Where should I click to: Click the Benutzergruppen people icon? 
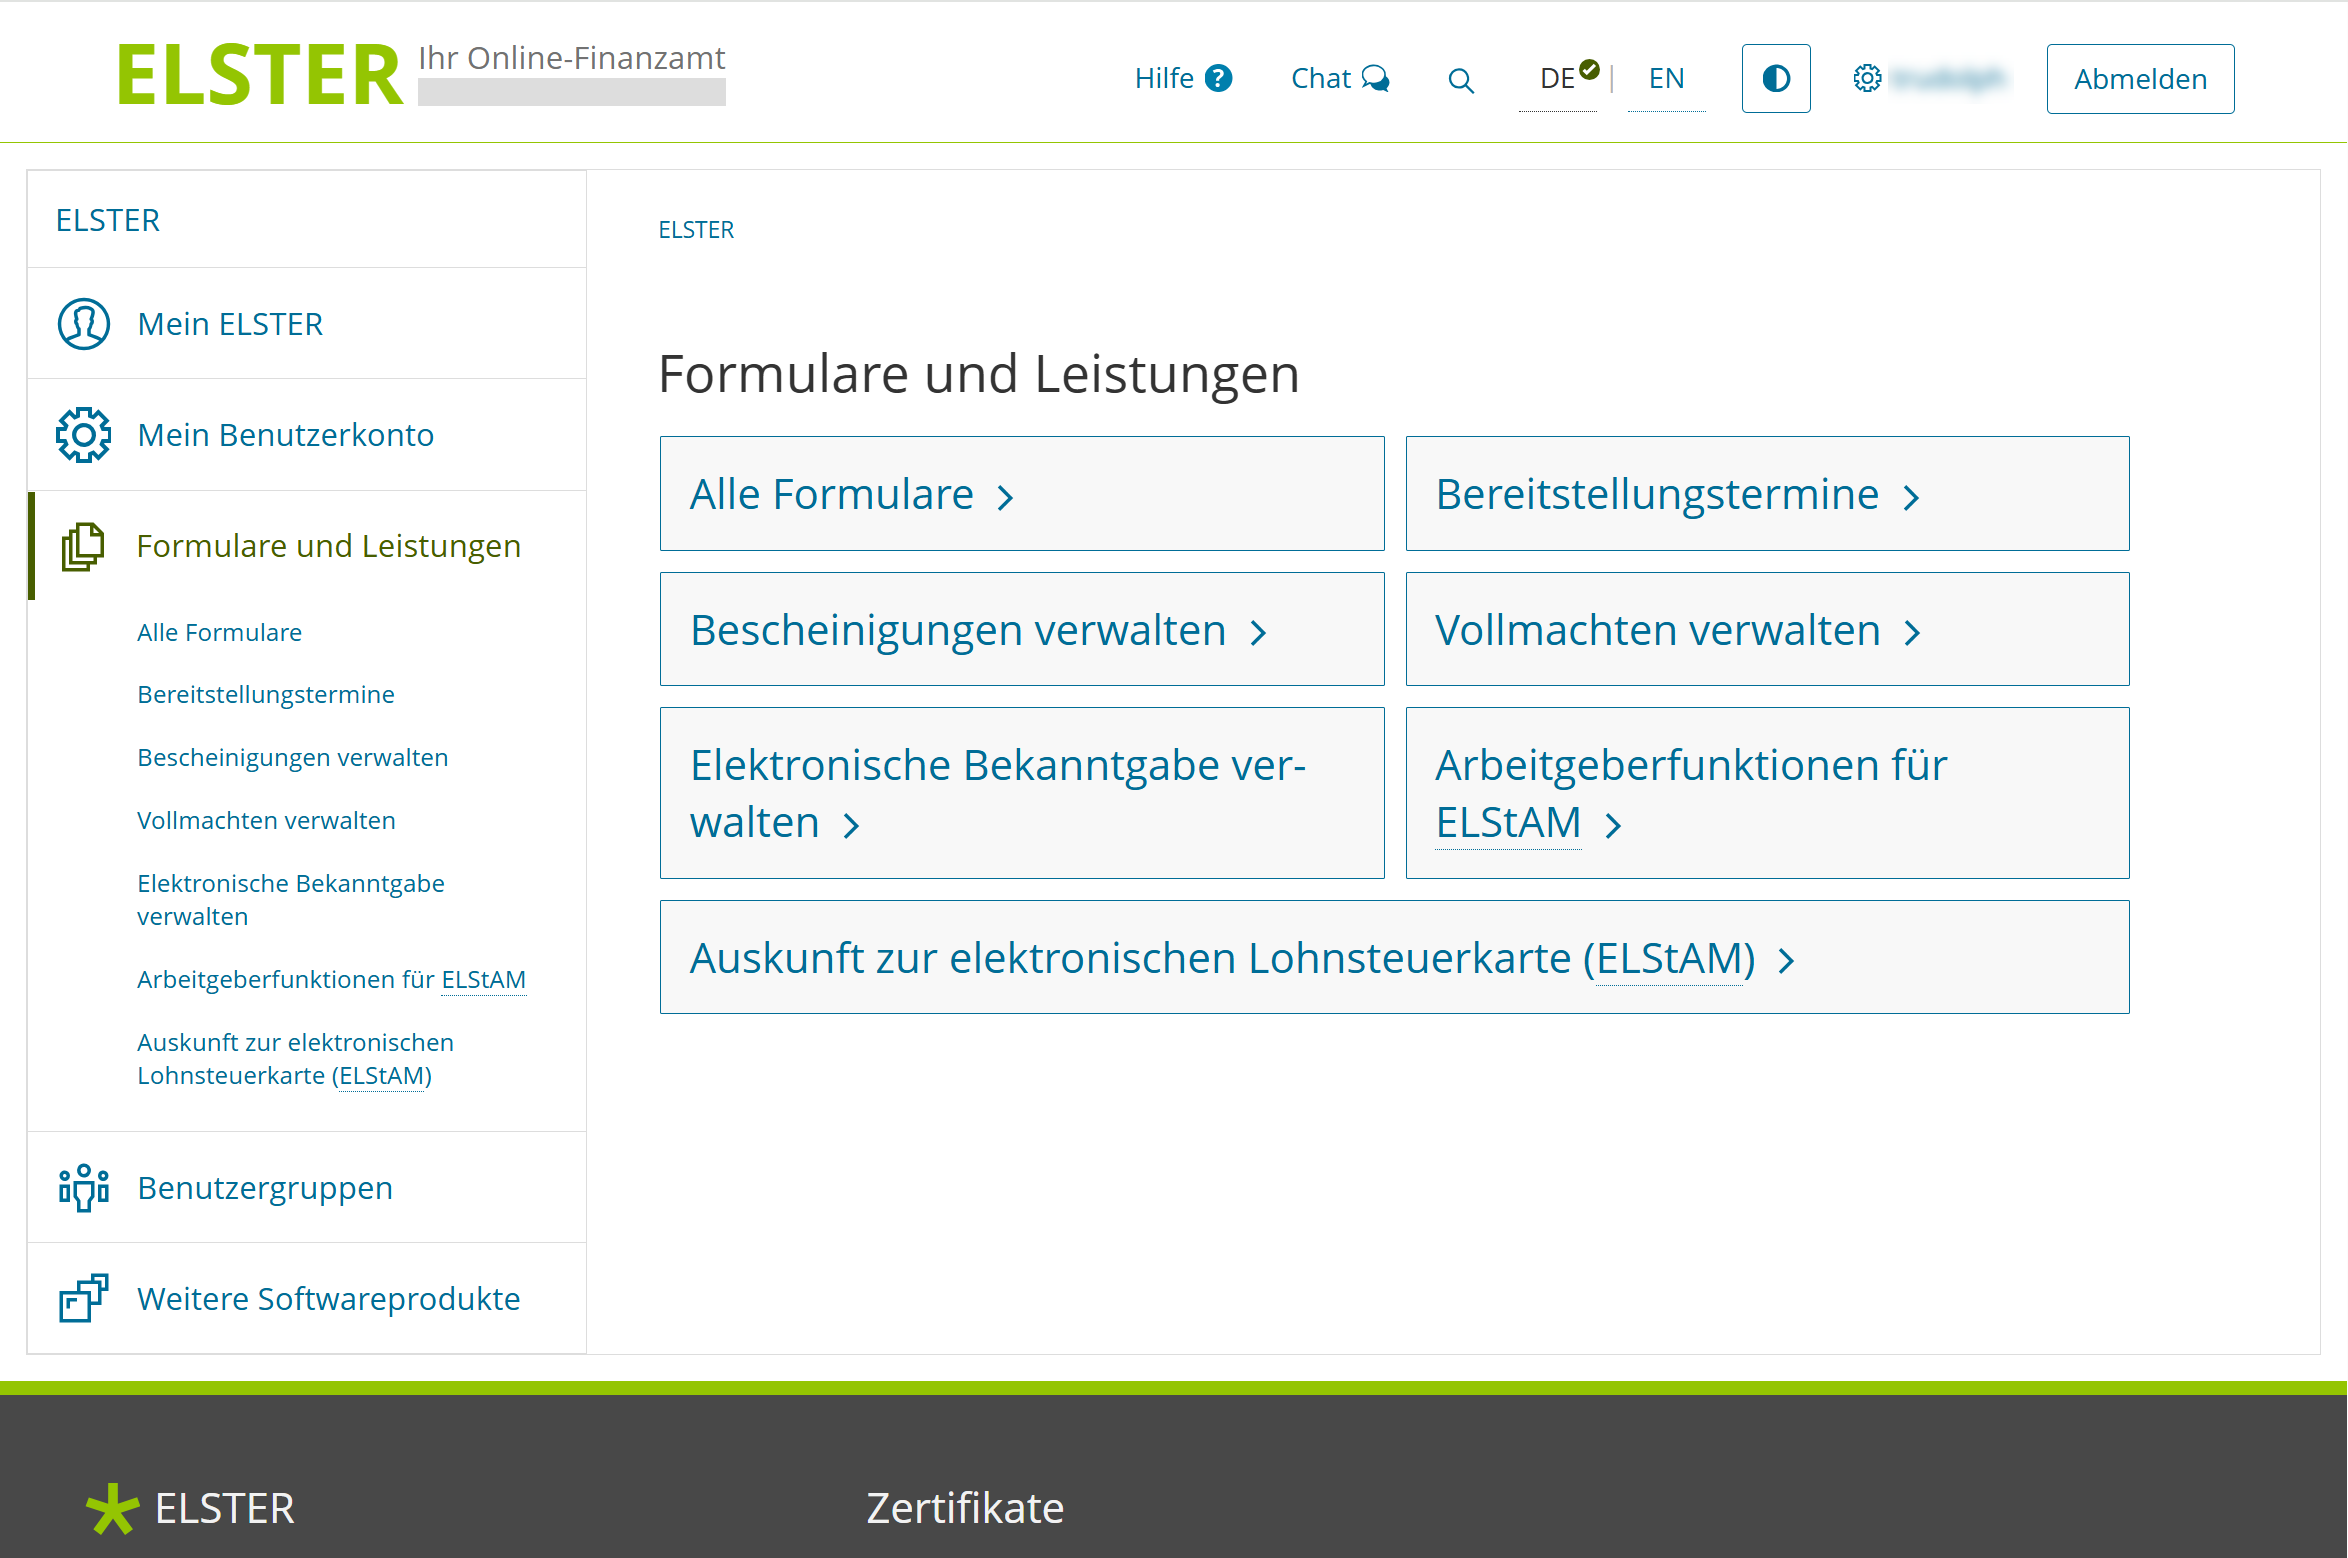coord(84,1188)
